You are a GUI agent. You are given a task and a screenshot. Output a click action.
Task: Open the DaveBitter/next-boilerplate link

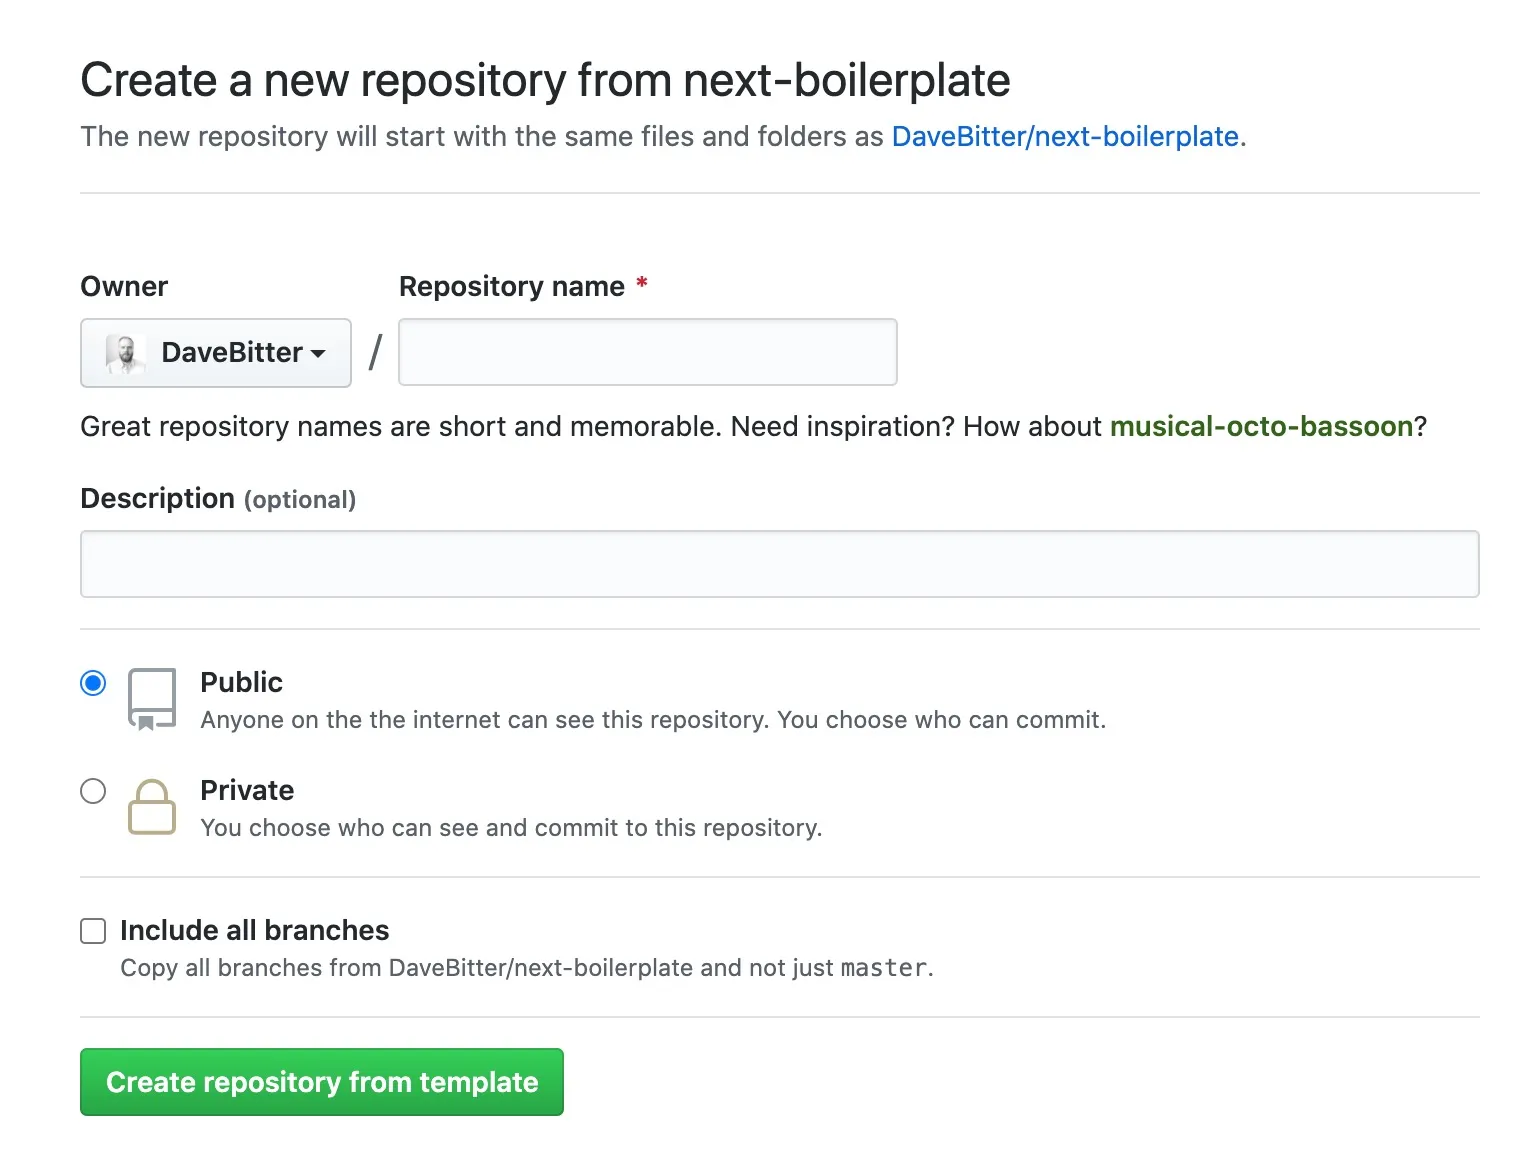[1065, 136]
